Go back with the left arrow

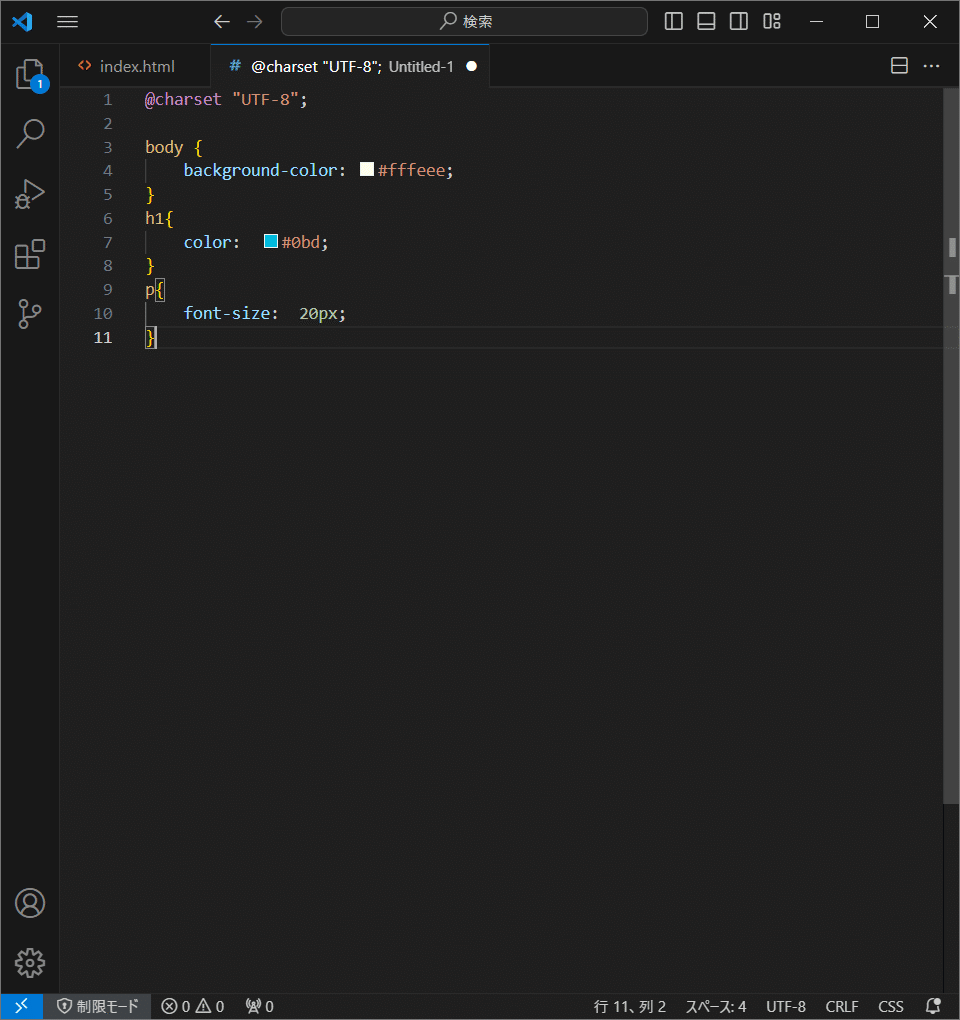pos(222,21)
